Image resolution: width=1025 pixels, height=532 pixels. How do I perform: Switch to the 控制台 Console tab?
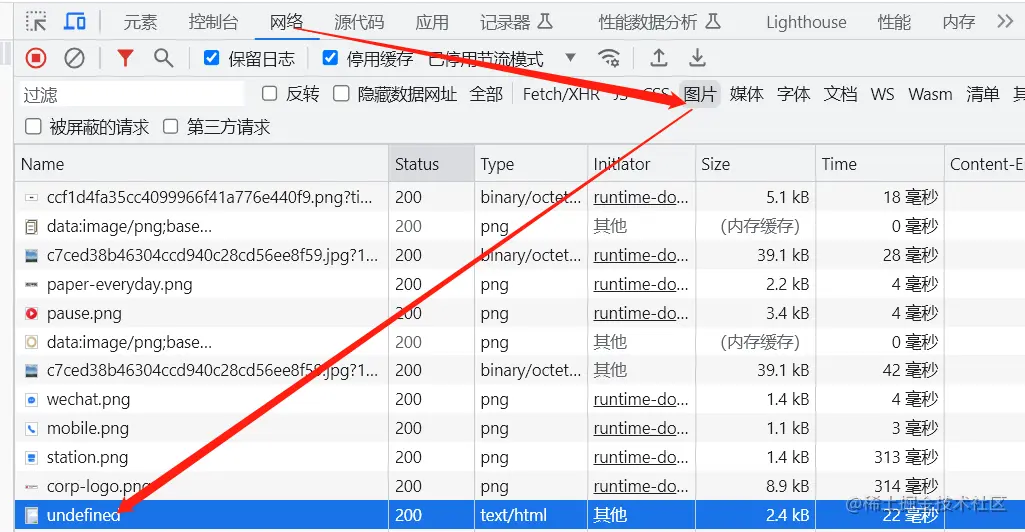(213, 22)
